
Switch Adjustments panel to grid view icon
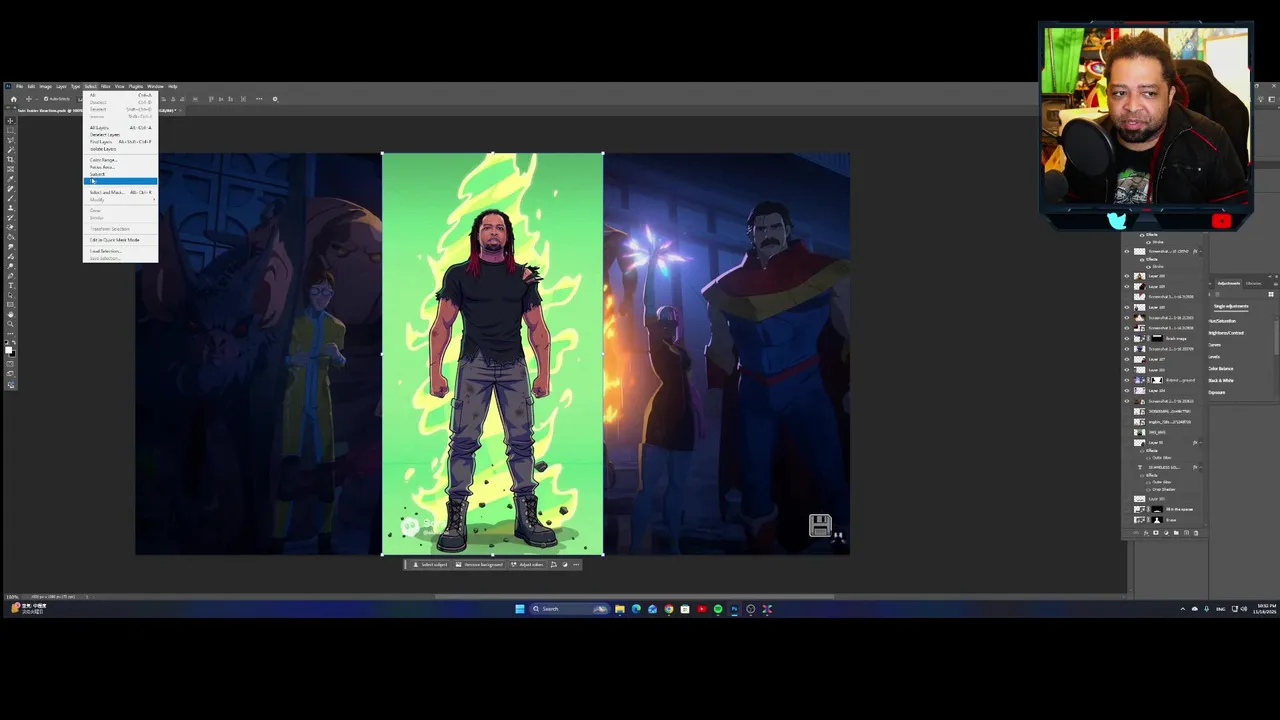tap(1271, 294)
